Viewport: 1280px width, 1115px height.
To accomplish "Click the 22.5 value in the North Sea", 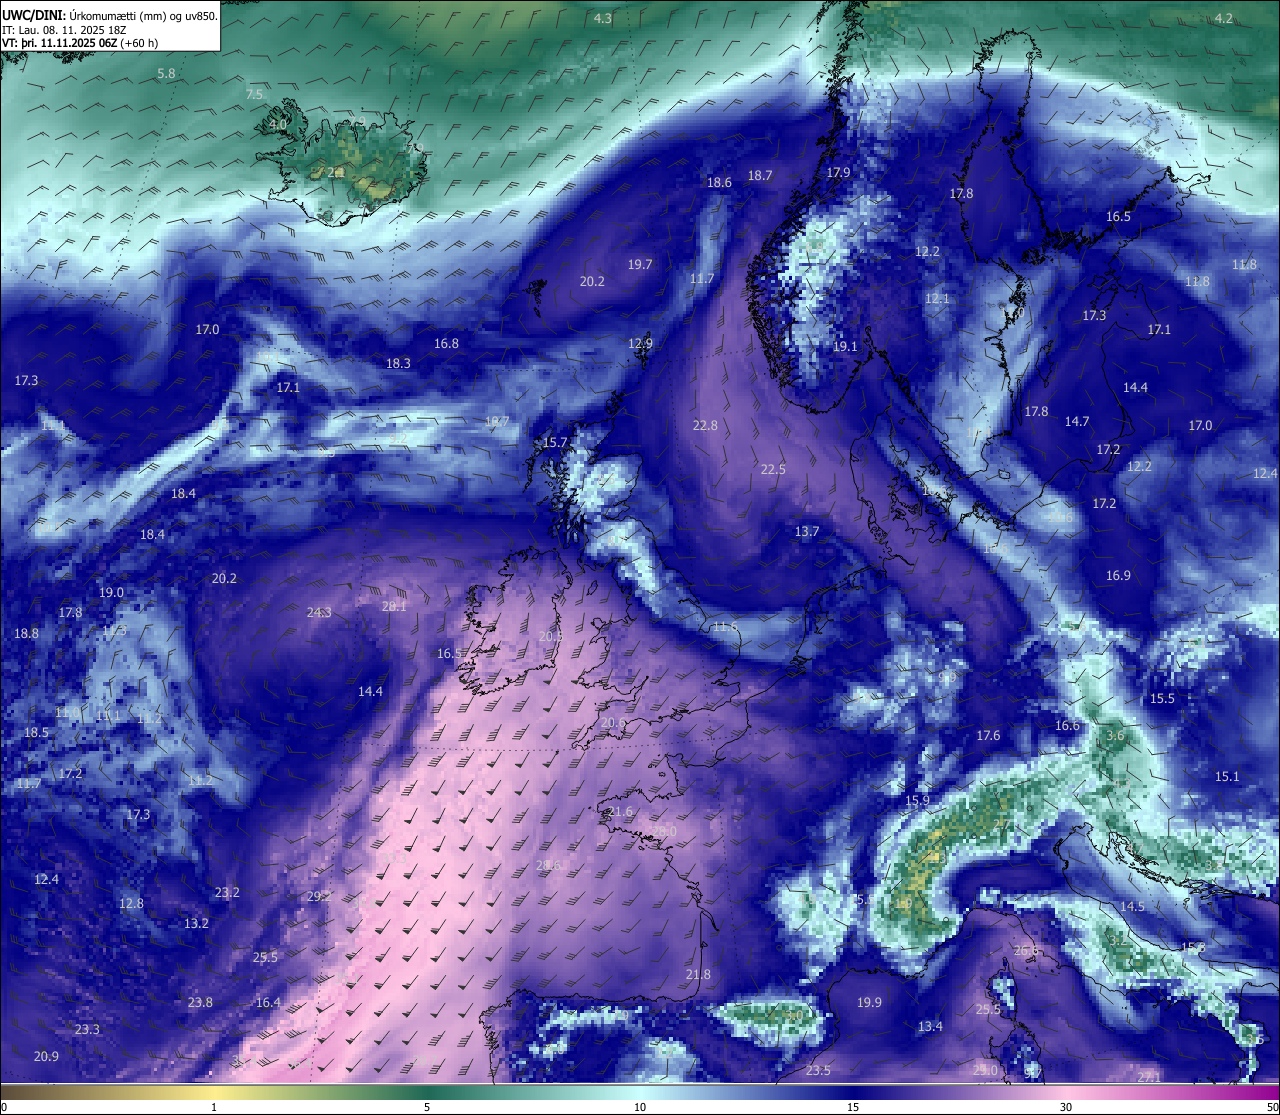I will pyautogui.click(x=773, y=470).
